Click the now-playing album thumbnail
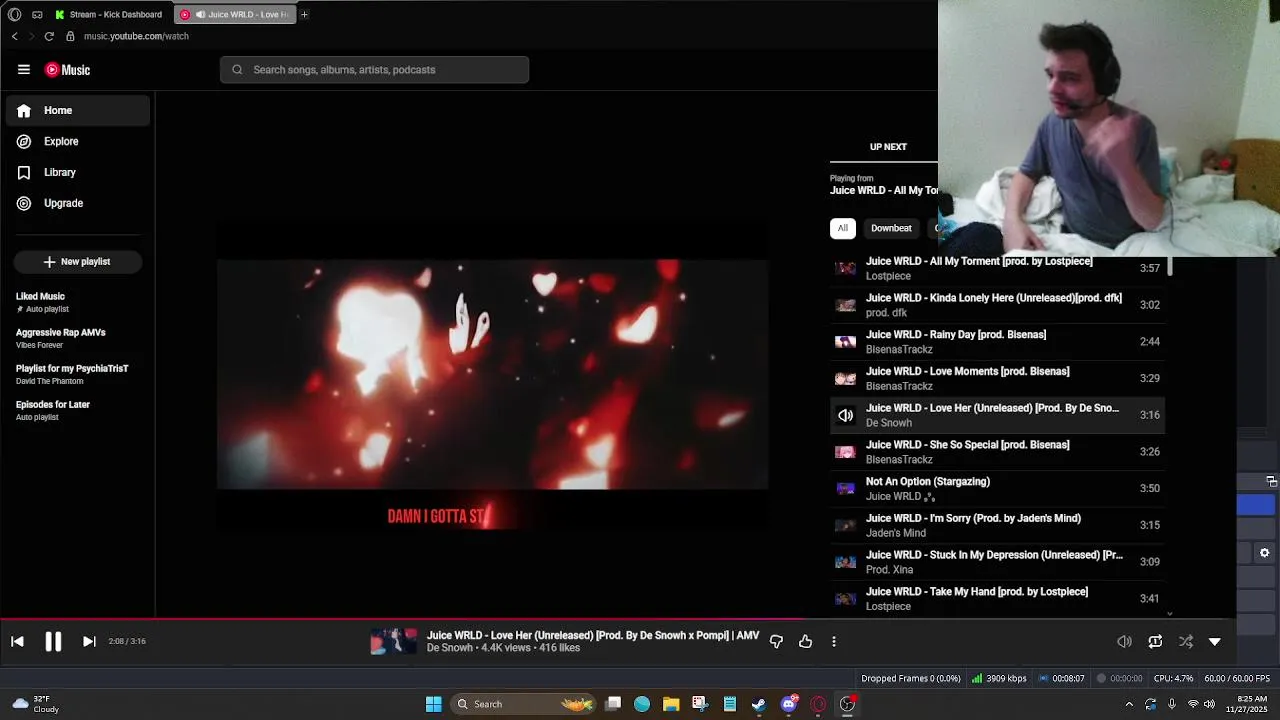 click(x=394, y=641)
